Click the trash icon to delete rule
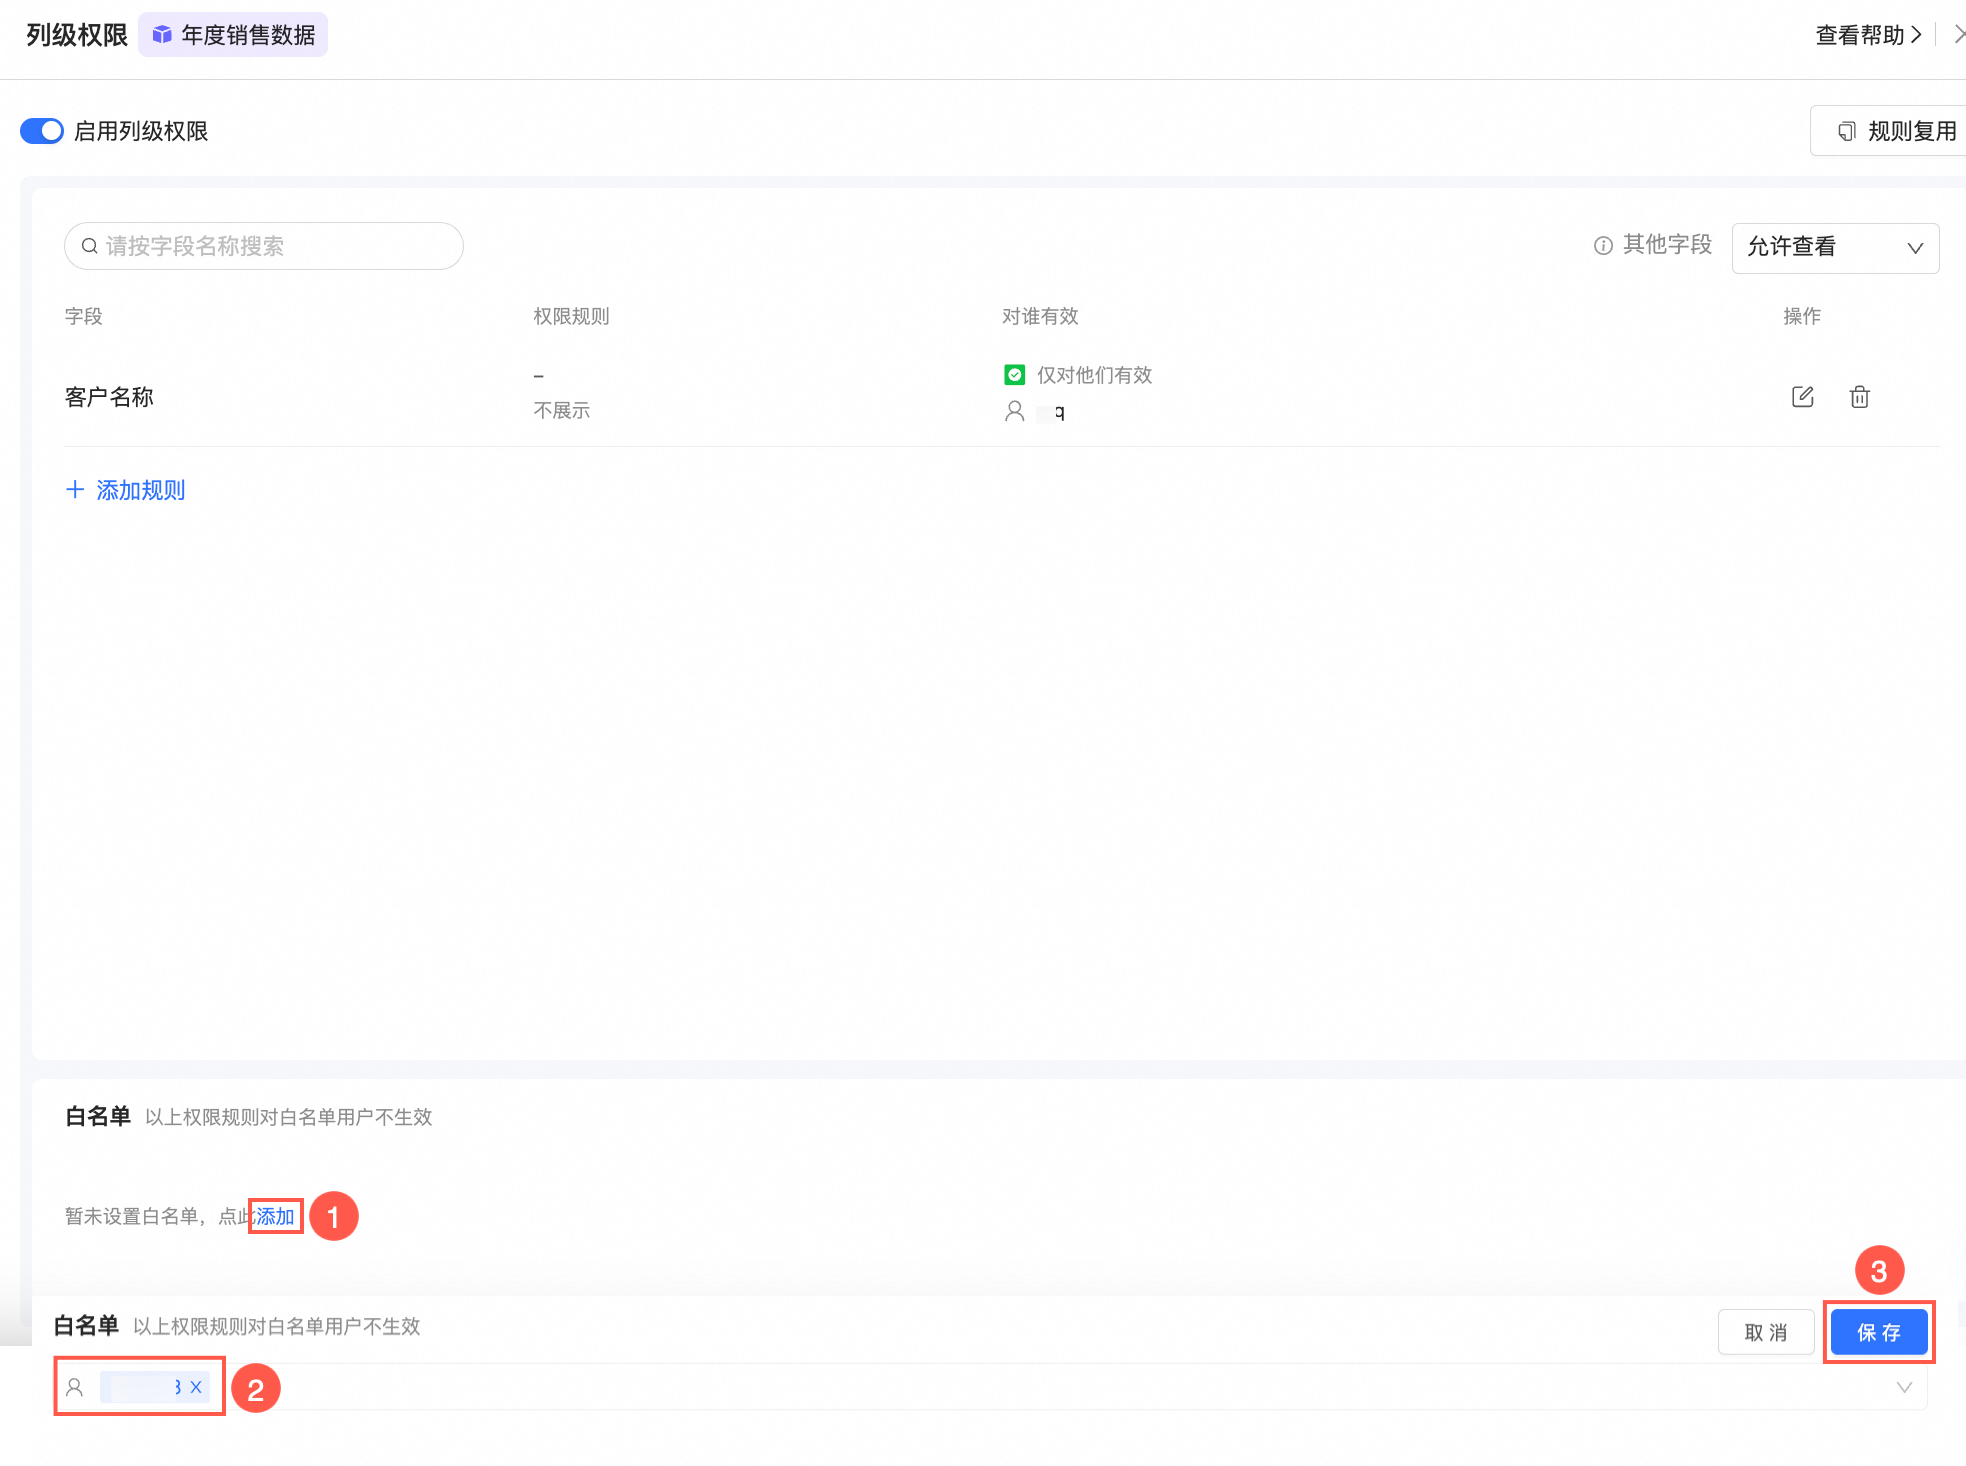 pyautogui.click(x=1859, y=397)
